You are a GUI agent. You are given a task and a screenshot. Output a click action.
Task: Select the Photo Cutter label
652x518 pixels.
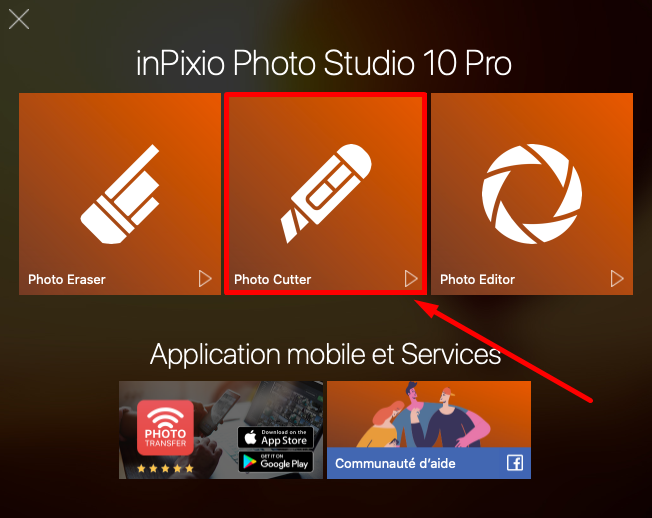[x=272, y=279]
